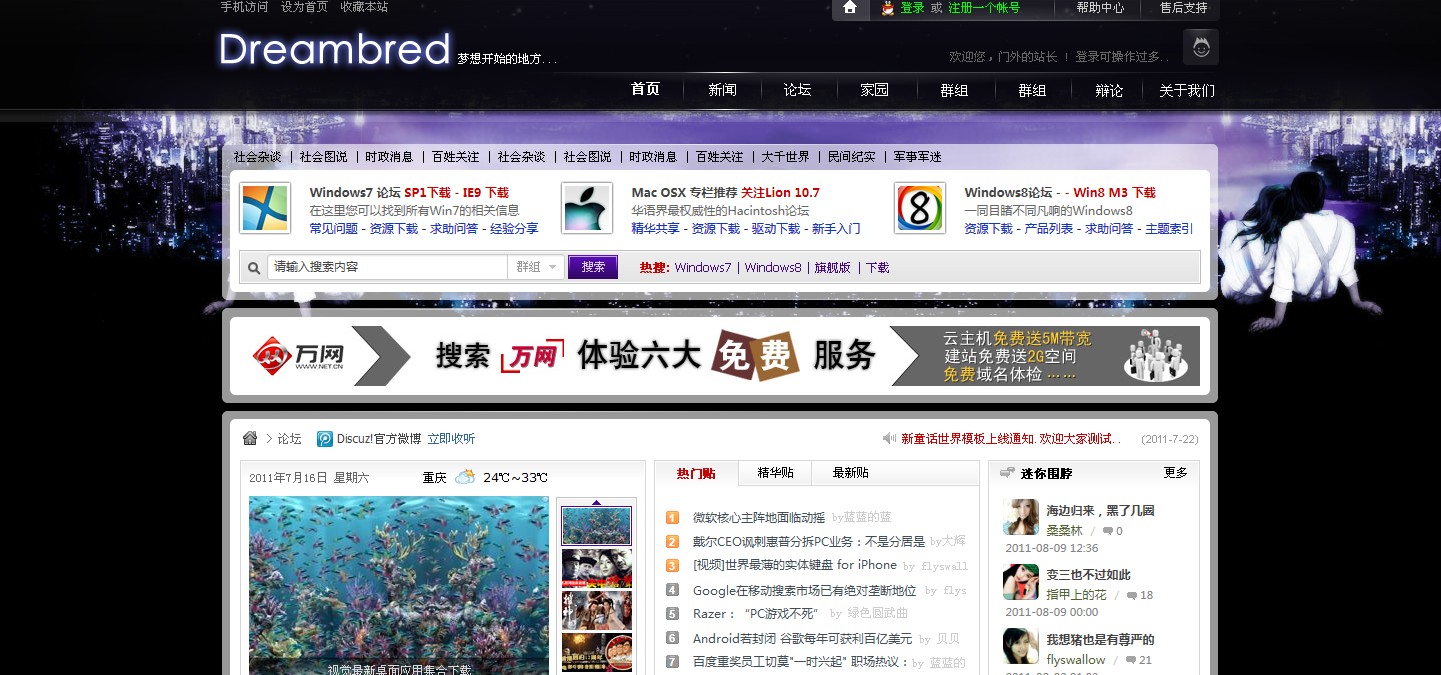Open 辩论 in the main navigation

(1109, 90)
